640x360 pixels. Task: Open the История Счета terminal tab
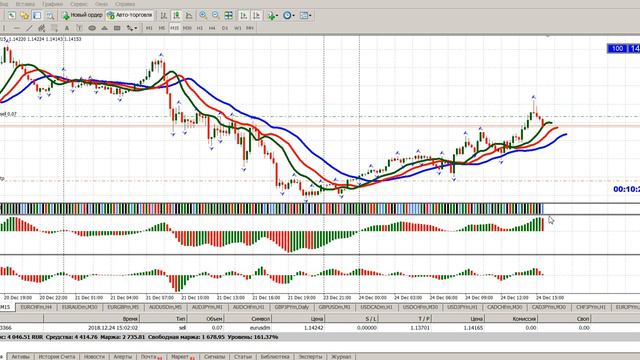[x=57, y=357]
